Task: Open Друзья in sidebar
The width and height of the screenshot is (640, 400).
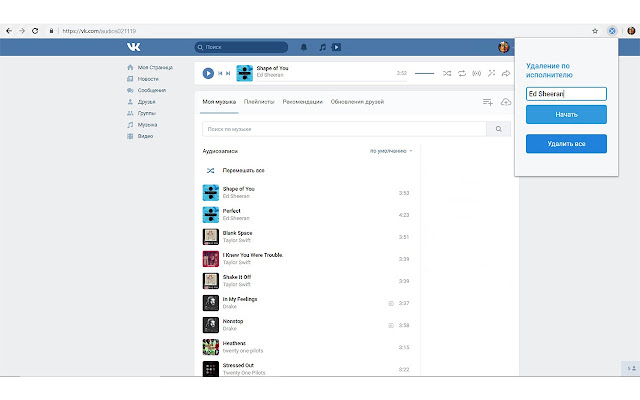Action: point(146,102)
